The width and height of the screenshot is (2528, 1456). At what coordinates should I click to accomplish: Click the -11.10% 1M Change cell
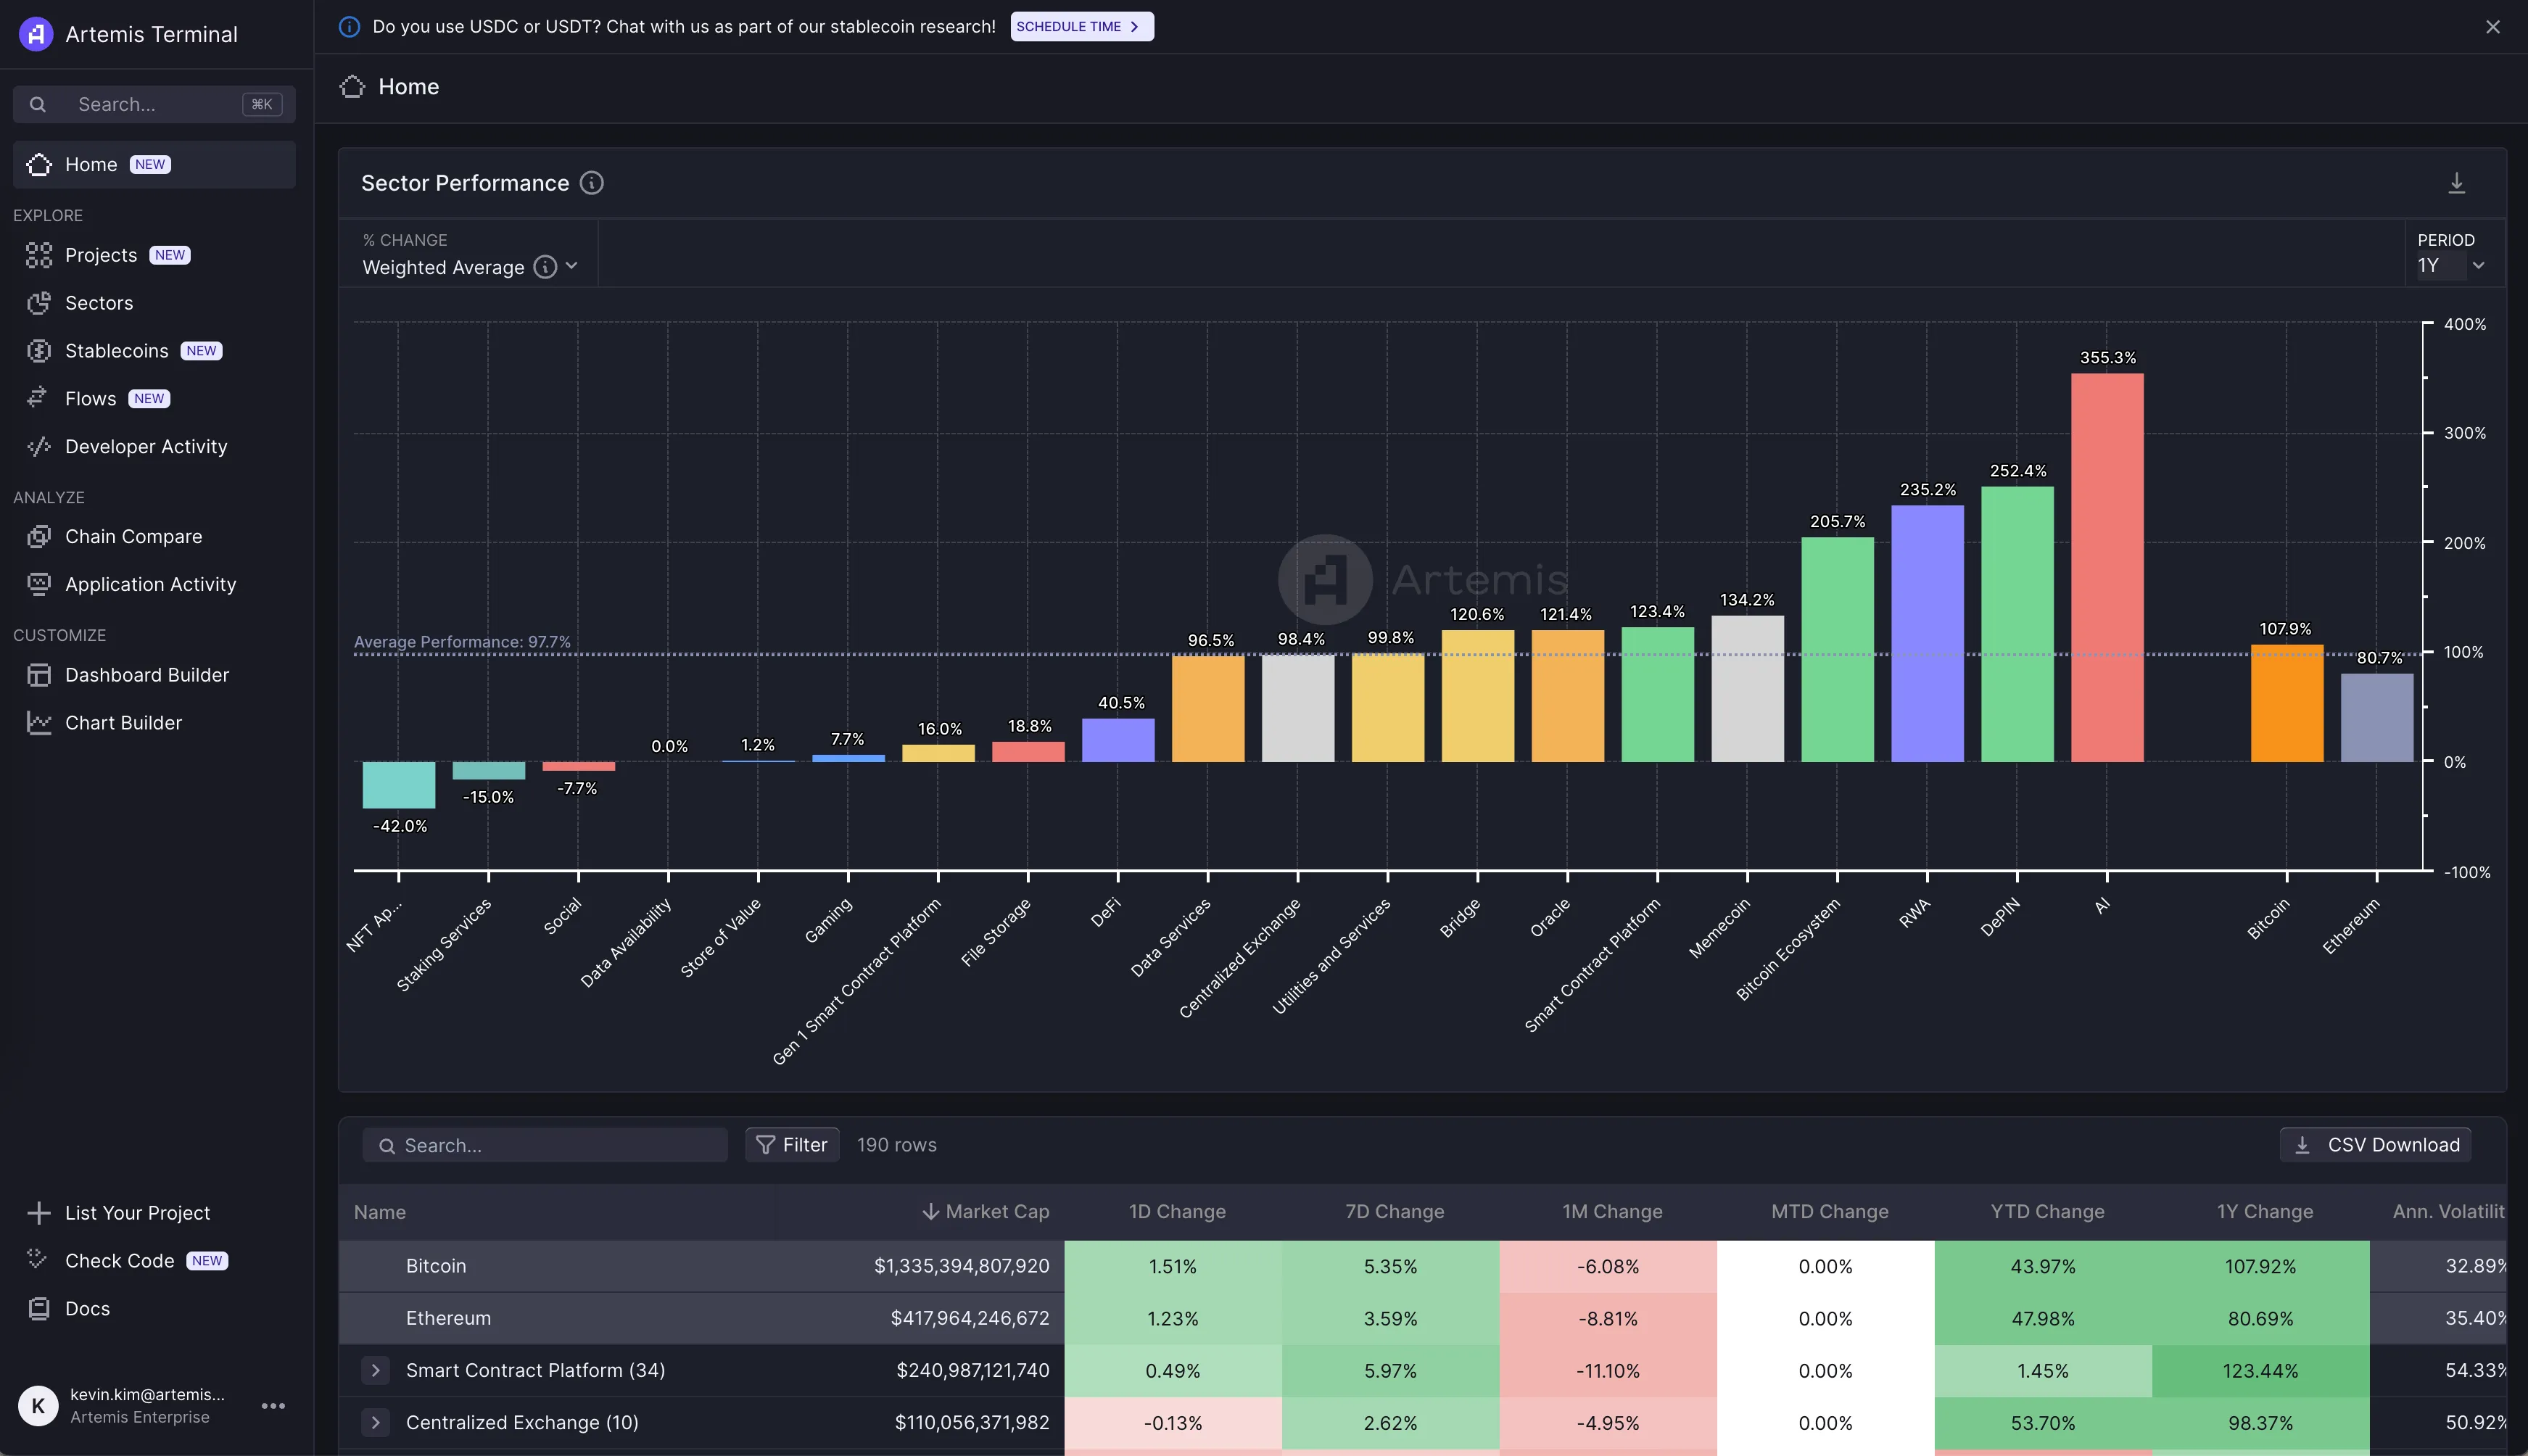pos(1607,1370)
